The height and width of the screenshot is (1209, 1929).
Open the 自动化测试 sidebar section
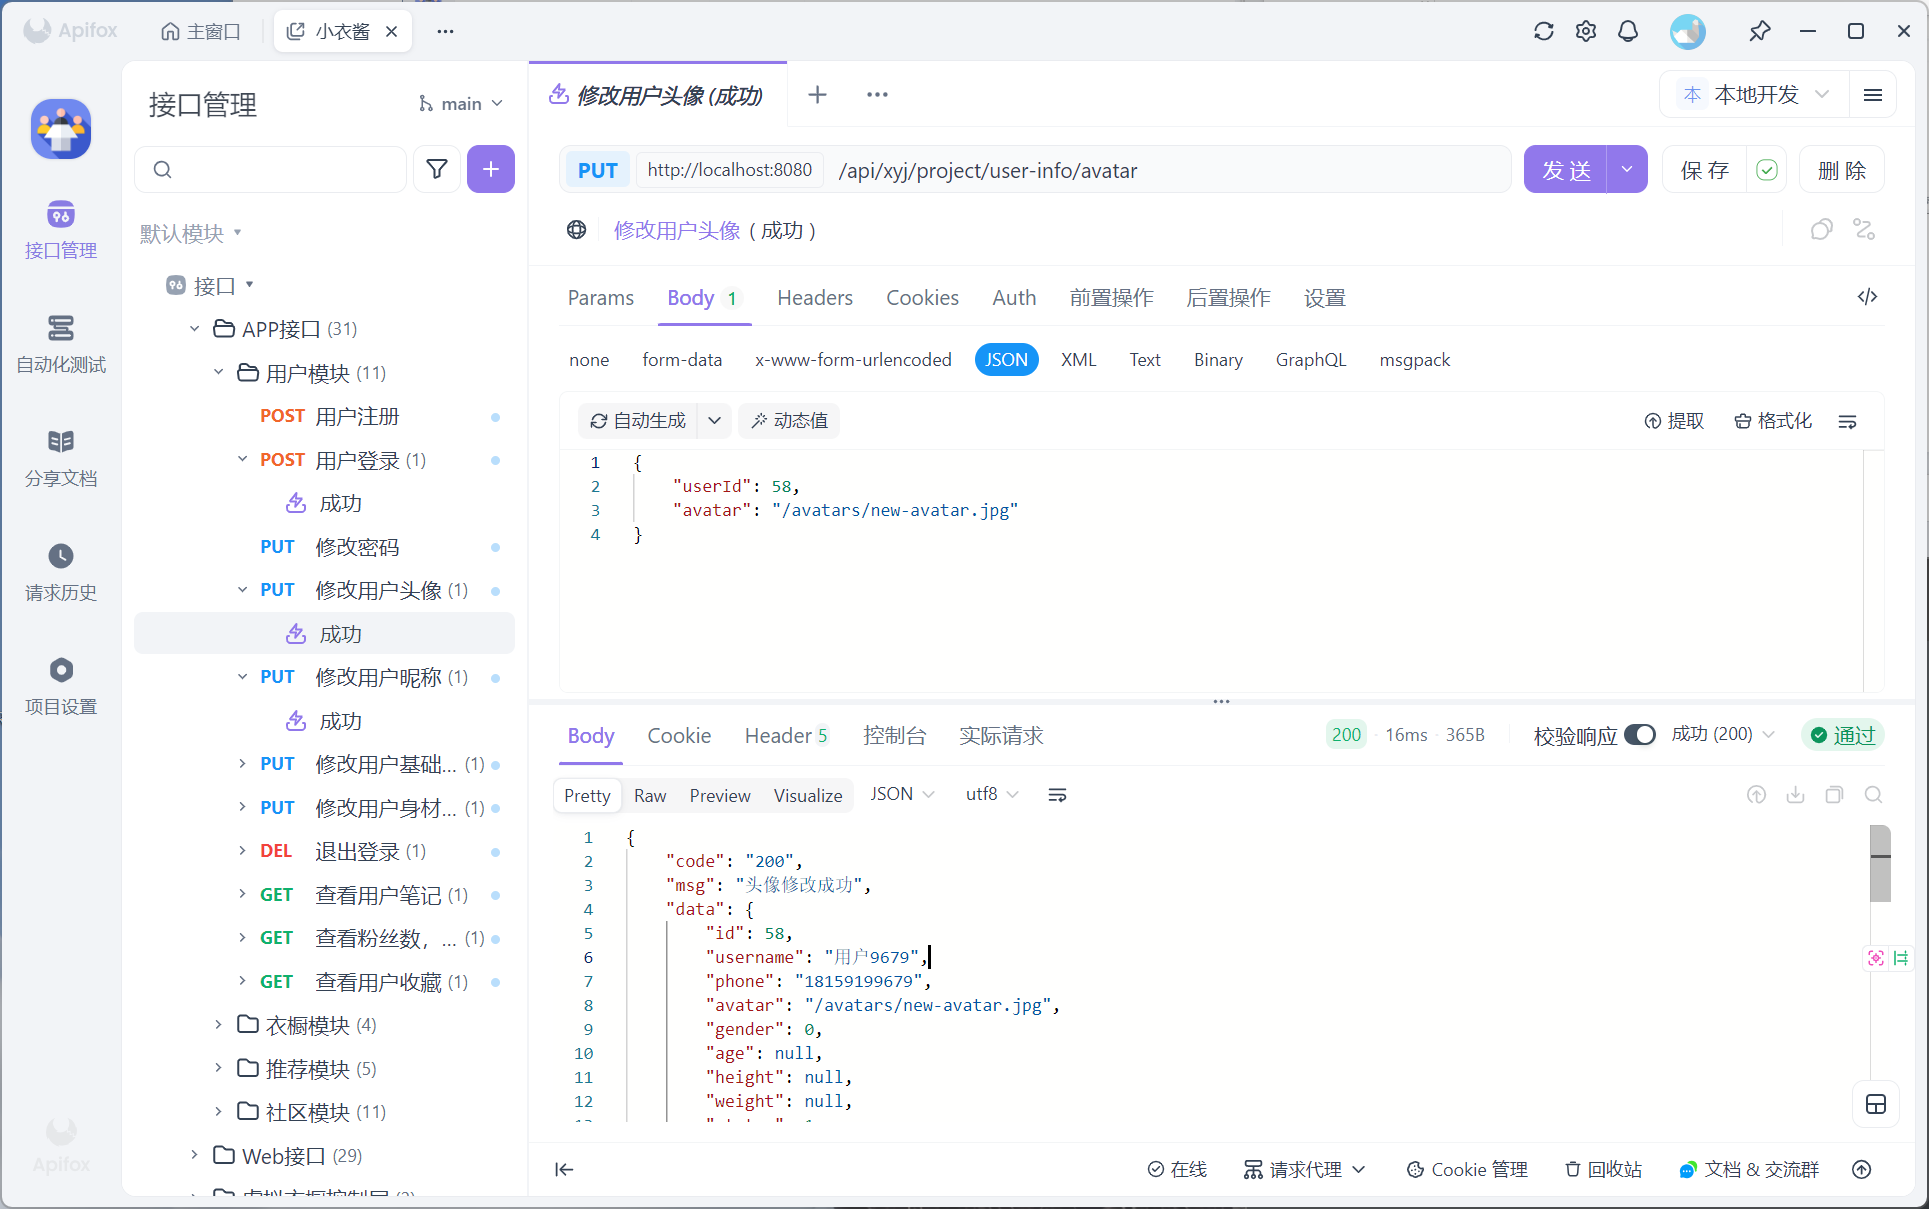click(x=61, y=344)
